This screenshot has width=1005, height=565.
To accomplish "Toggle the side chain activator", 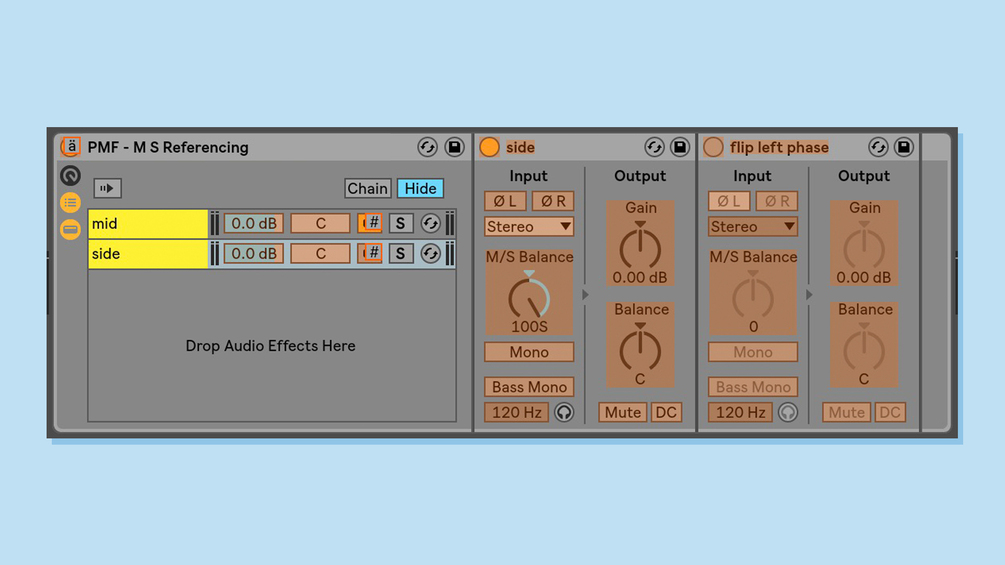I will tap(370, 253).
